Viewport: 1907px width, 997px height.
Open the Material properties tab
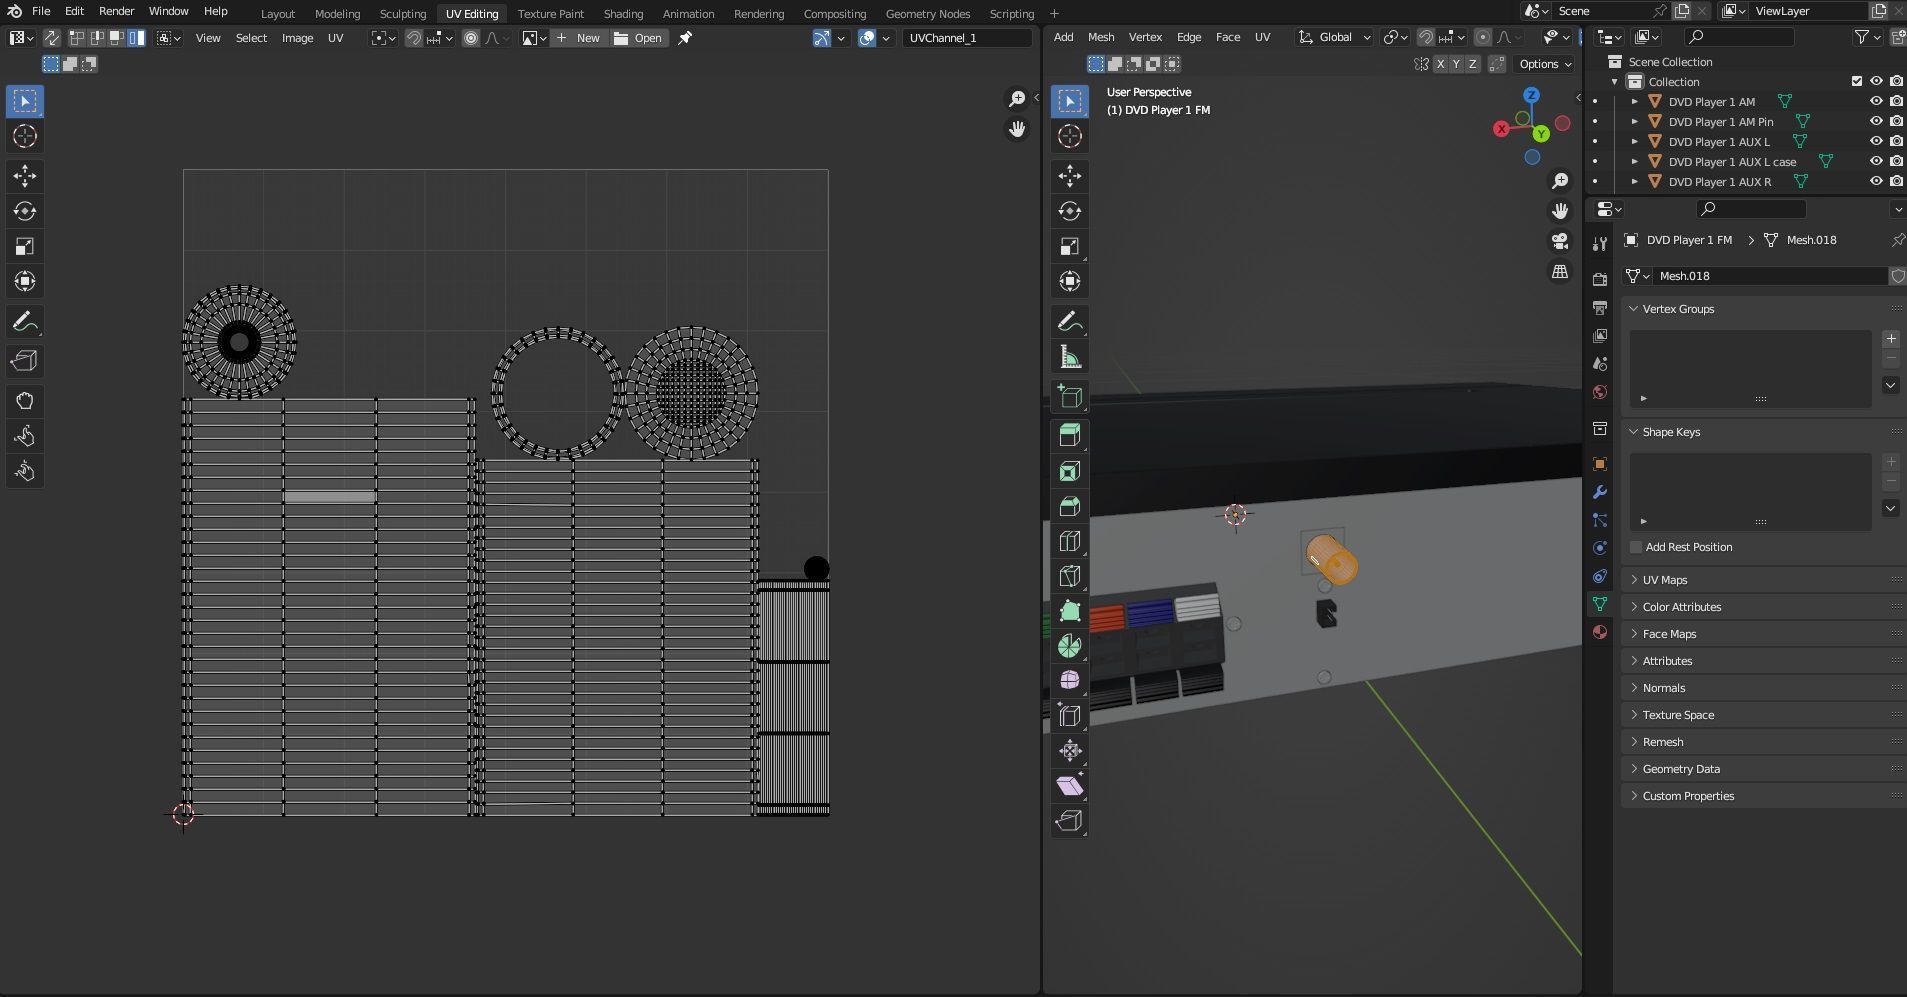click(x=1600, y=632)
